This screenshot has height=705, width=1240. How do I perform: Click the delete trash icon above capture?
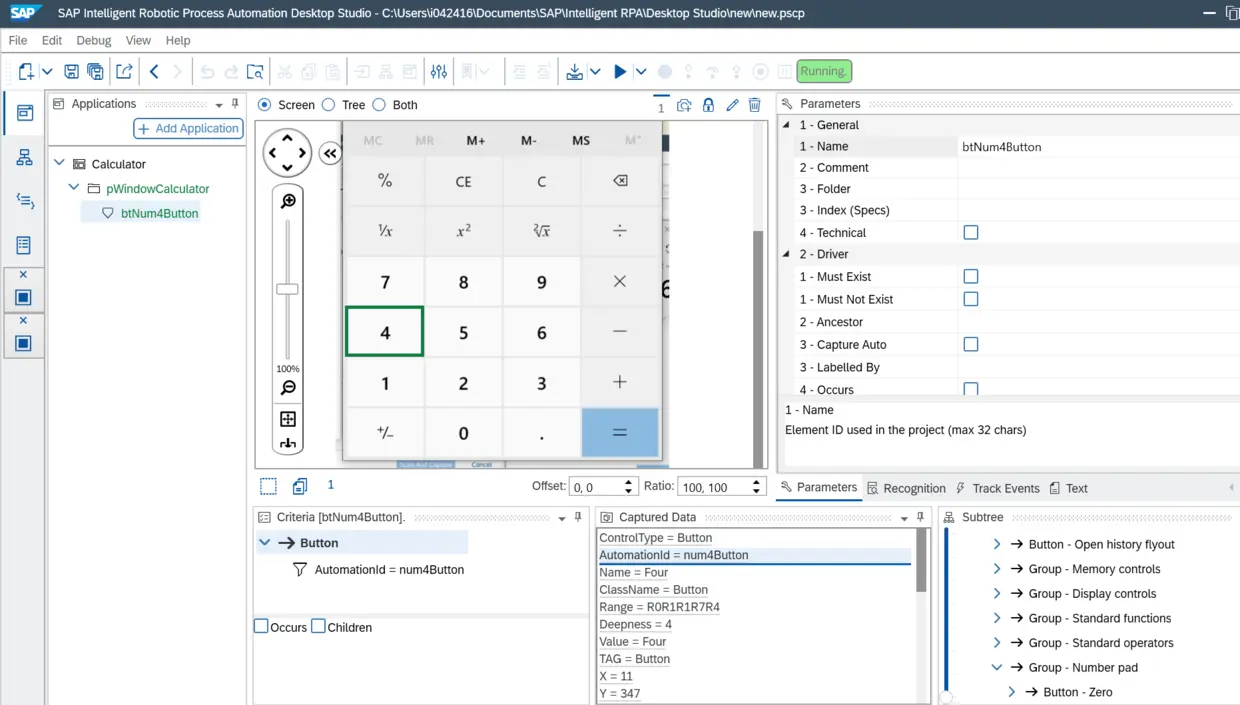click(755, 105)
